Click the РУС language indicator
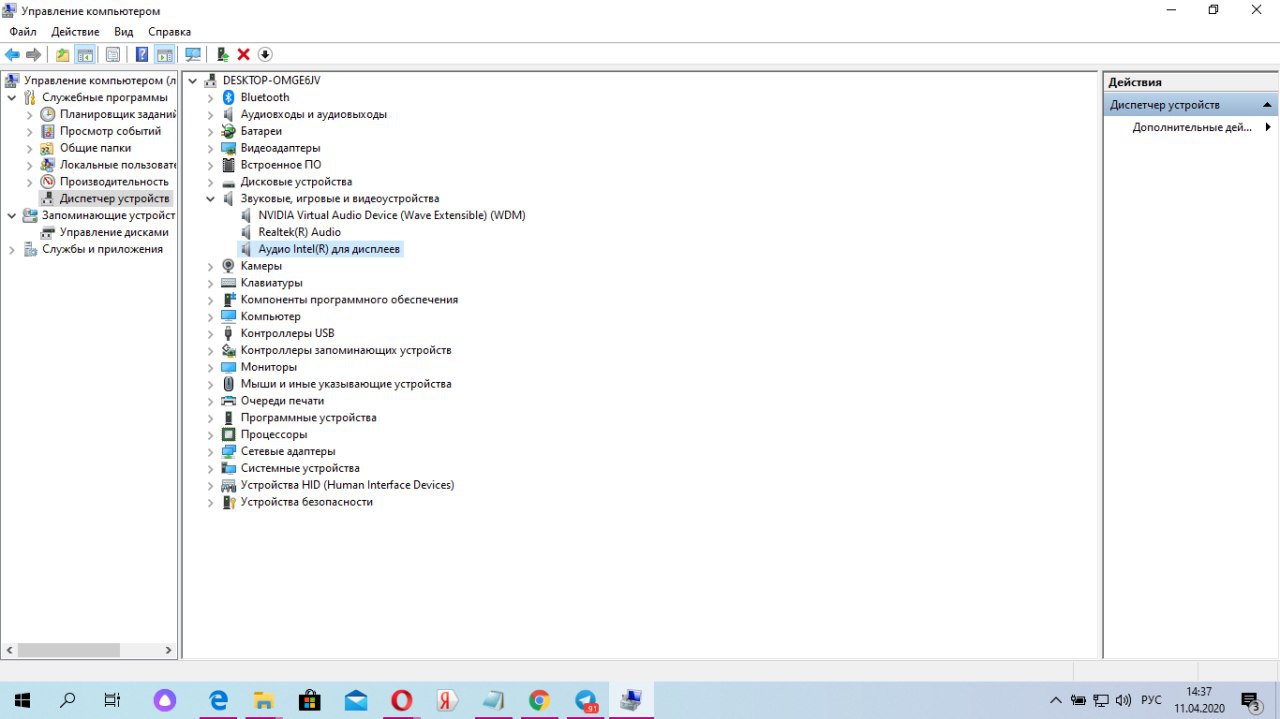 coord(1152,700)
